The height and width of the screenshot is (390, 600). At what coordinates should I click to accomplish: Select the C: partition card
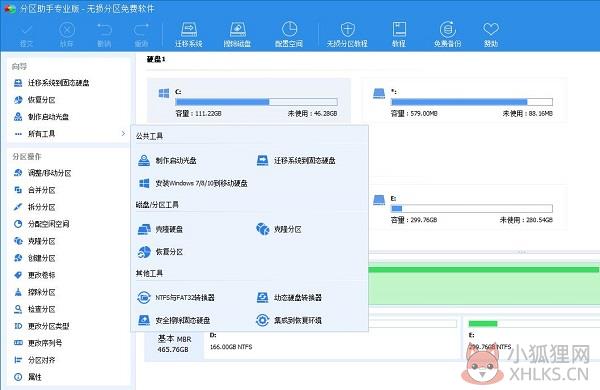point(249,100)
